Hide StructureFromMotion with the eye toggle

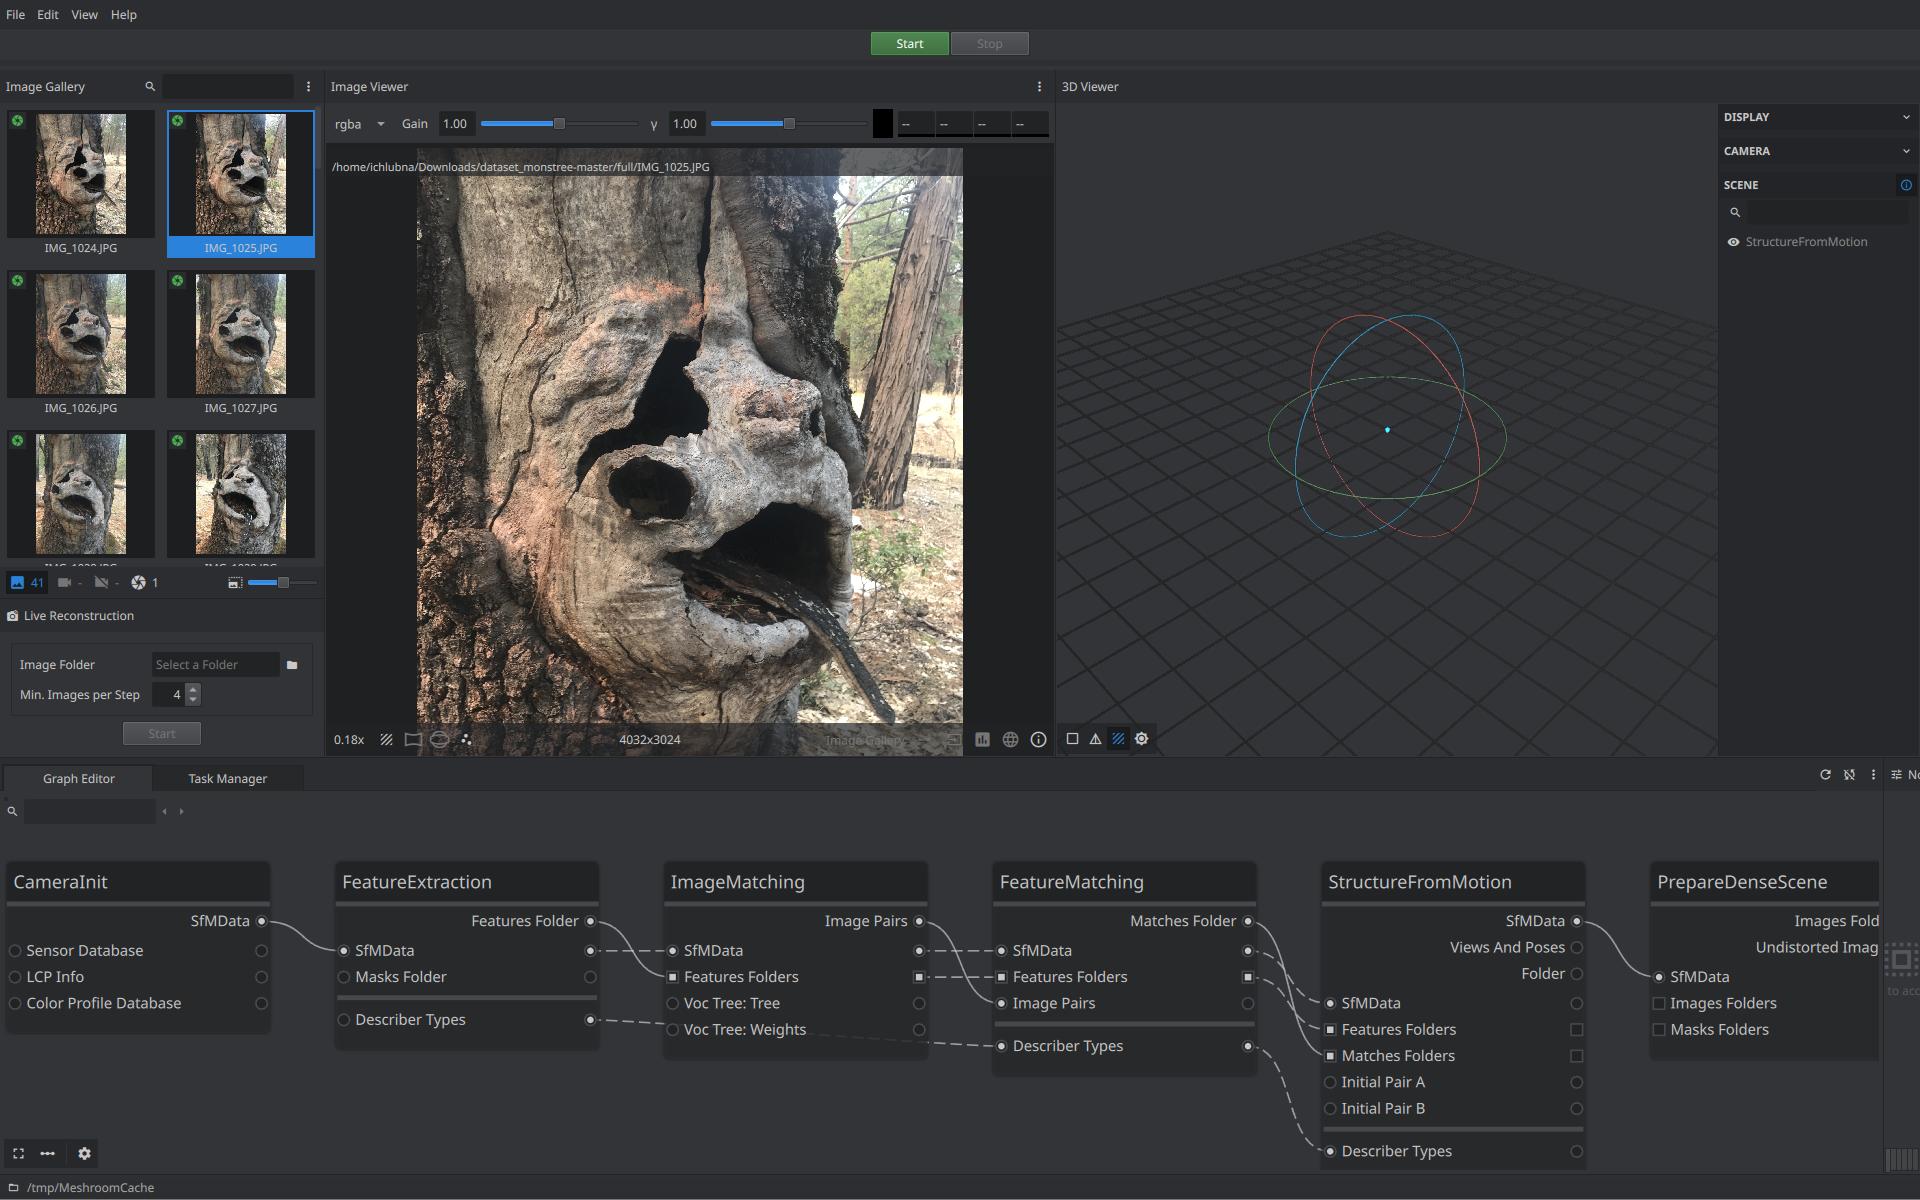coord(1733,242)
